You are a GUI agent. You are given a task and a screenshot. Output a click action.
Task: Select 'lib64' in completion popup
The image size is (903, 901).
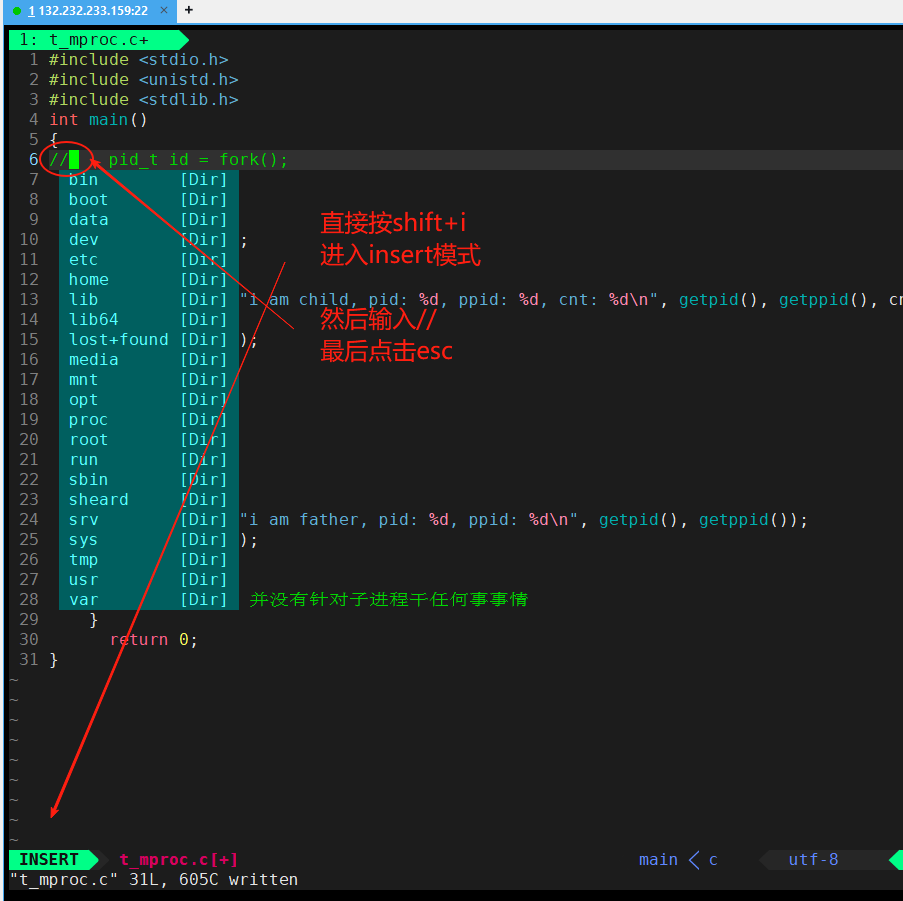(x=149, y=320)
